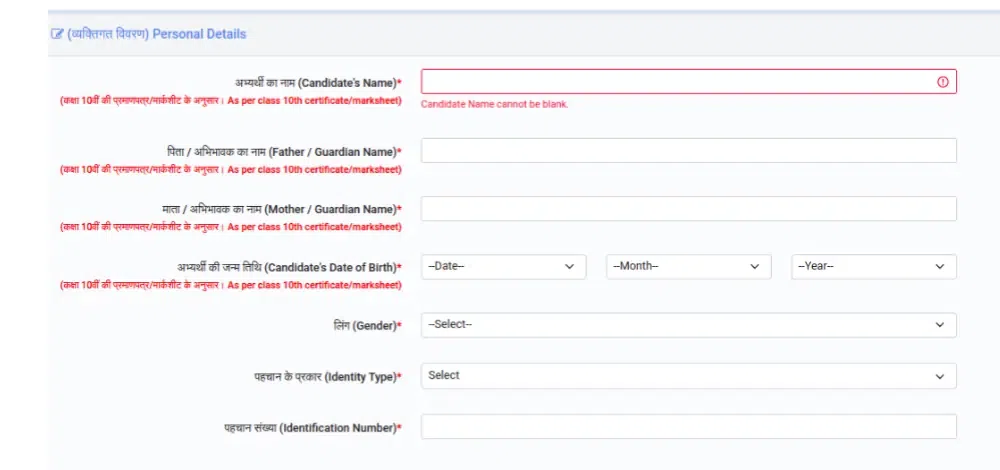Open the Year dropdown
The image size is (1000, 470).
coord(873,267)
